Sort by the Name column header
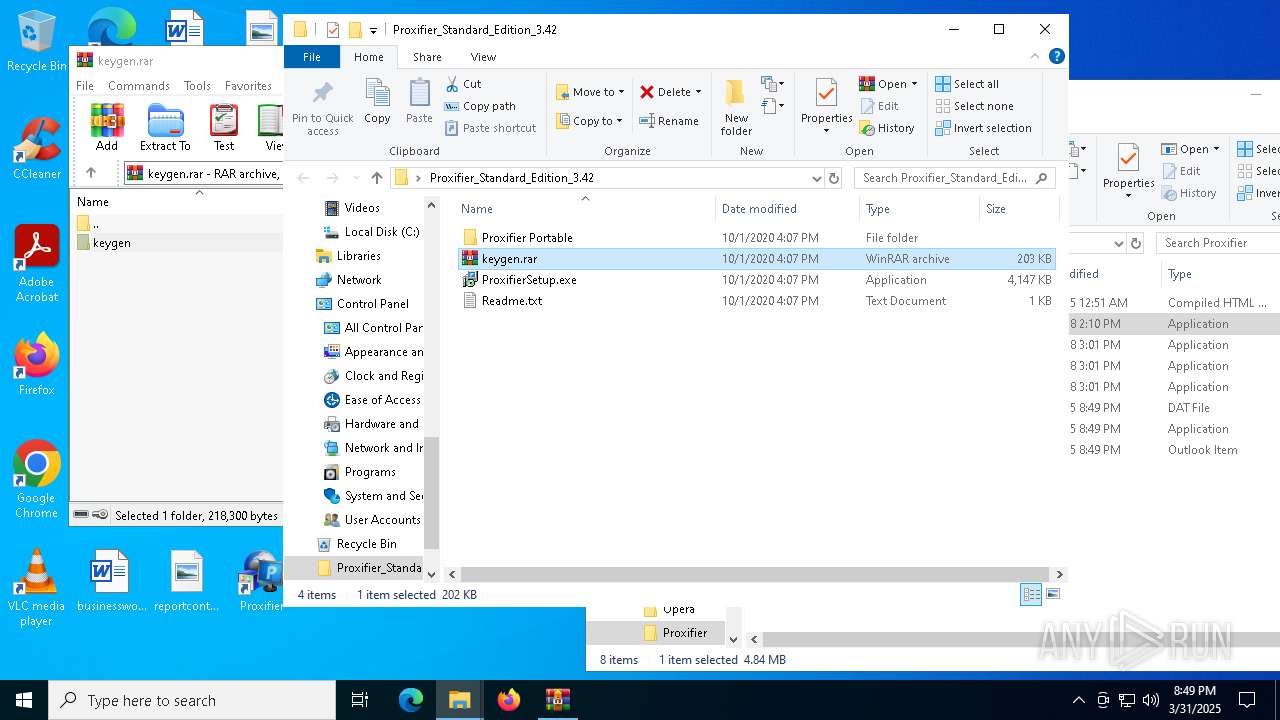1280x720 pixels. [585, 209]
